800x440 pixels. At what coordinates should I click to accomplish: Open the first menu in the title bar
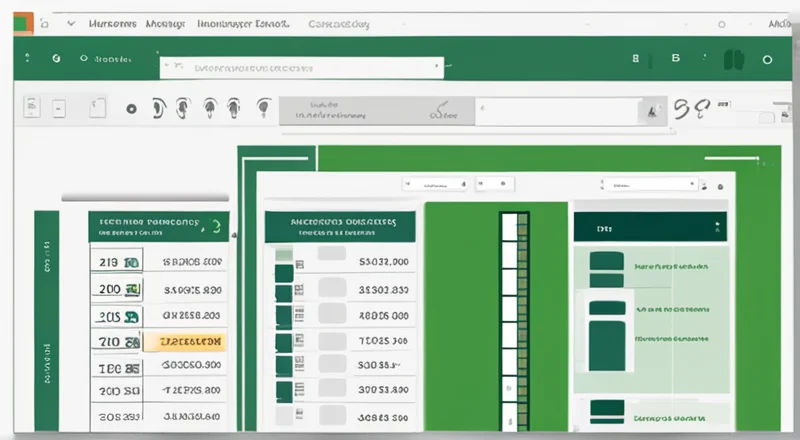(110, 21)
